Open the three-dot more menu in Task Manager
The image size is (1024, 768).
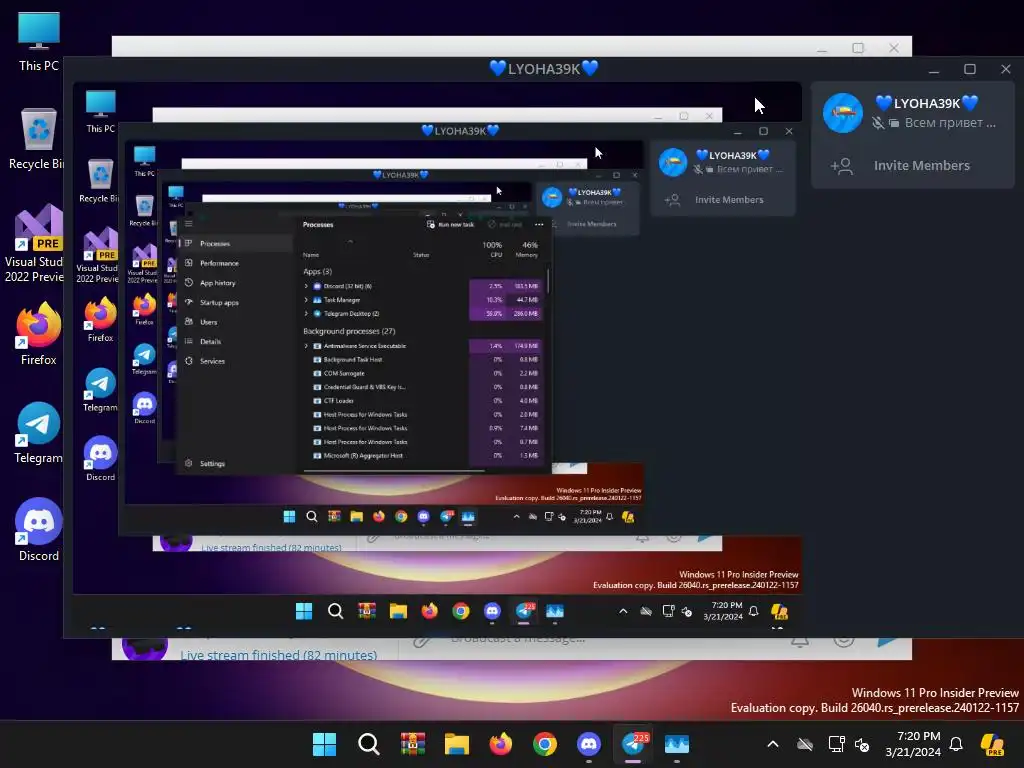click(539, 225)
